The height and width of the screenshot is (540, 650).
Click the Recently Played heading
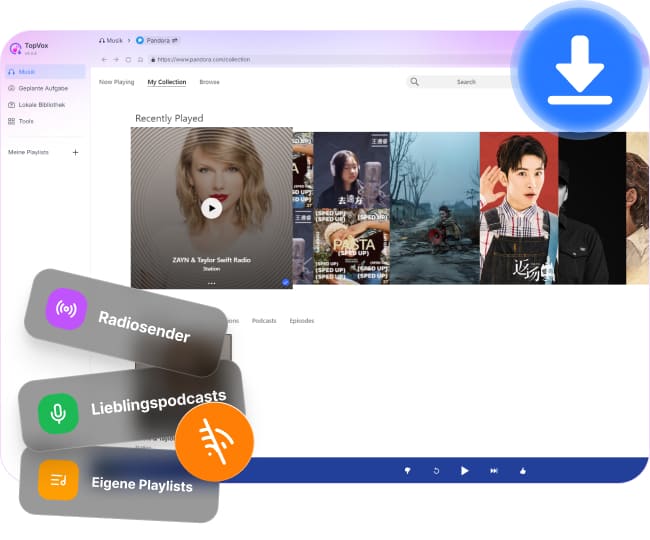[169, 118]
